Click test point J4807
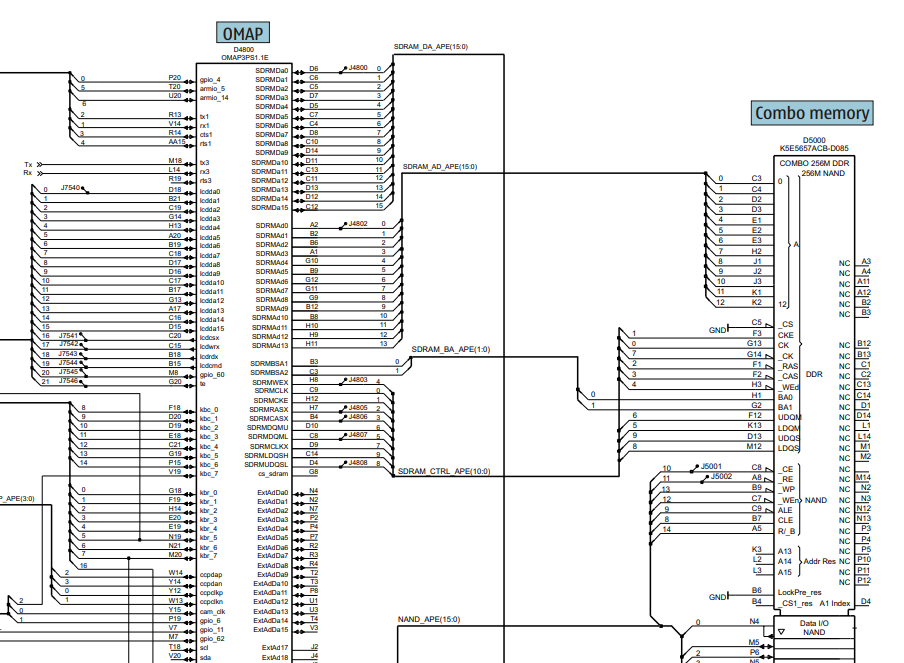 coord(357,435)
